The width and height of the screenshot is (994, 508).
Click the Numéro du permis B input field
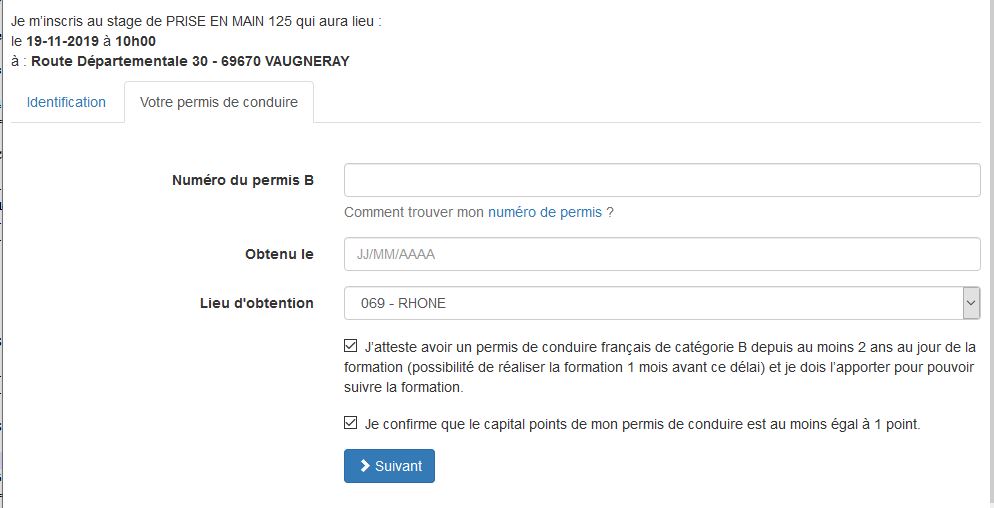coord(661,181)
